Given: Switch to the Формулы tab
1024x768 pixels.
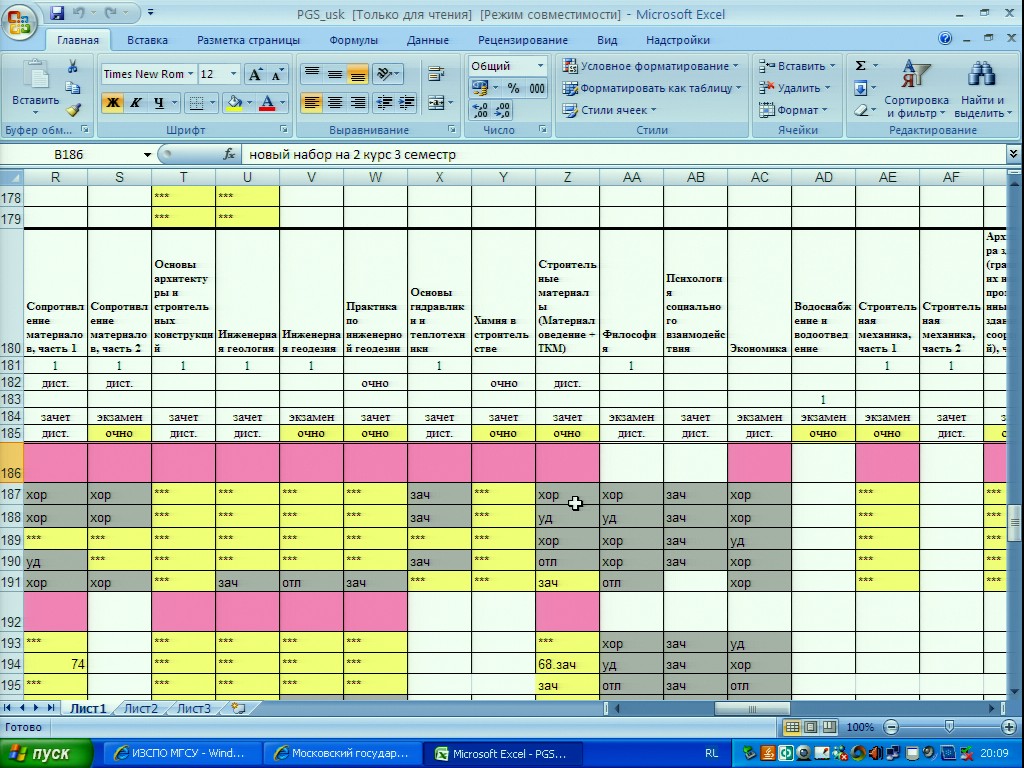Looking at the screenshot, I should pyautogui.click(x=353, y=40).
